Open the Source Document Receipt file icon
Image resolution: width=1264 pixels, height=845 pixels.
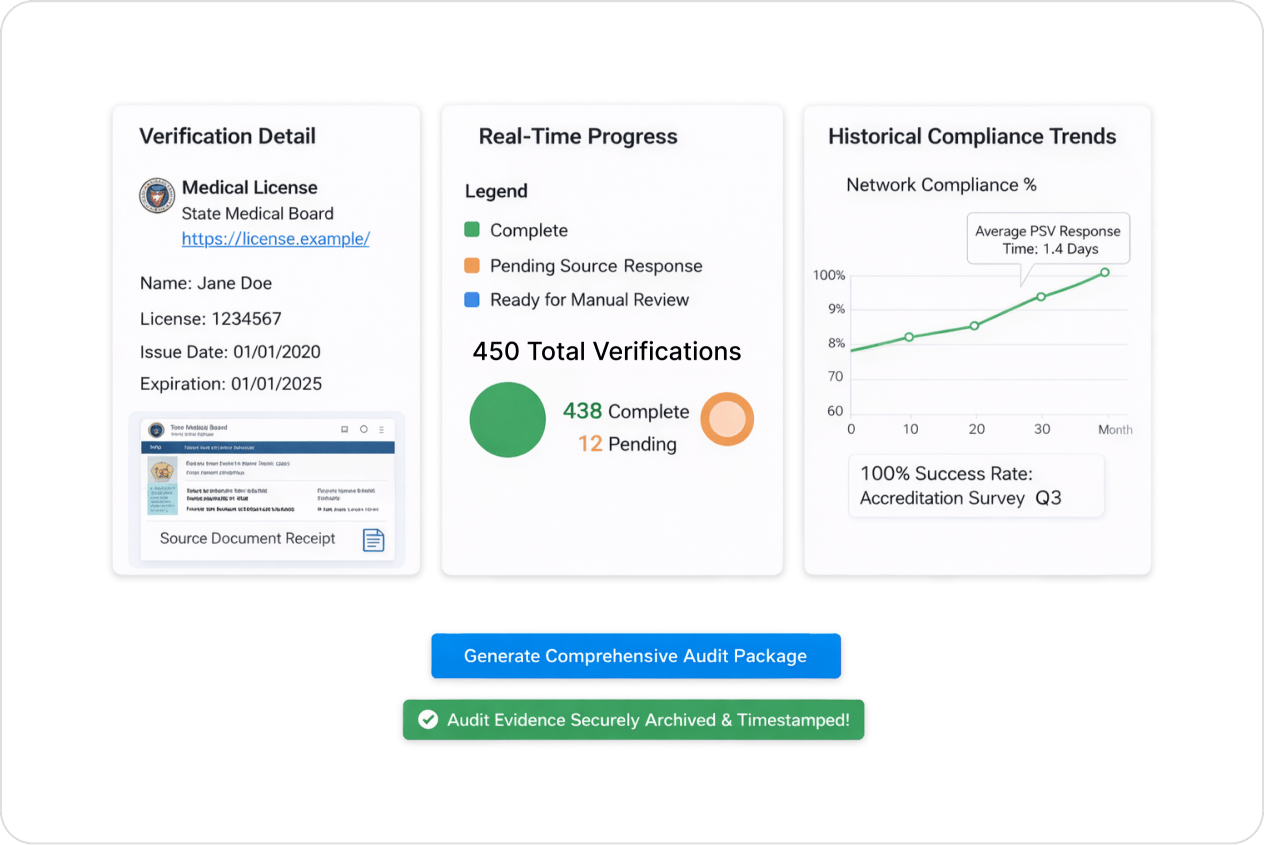374,540
